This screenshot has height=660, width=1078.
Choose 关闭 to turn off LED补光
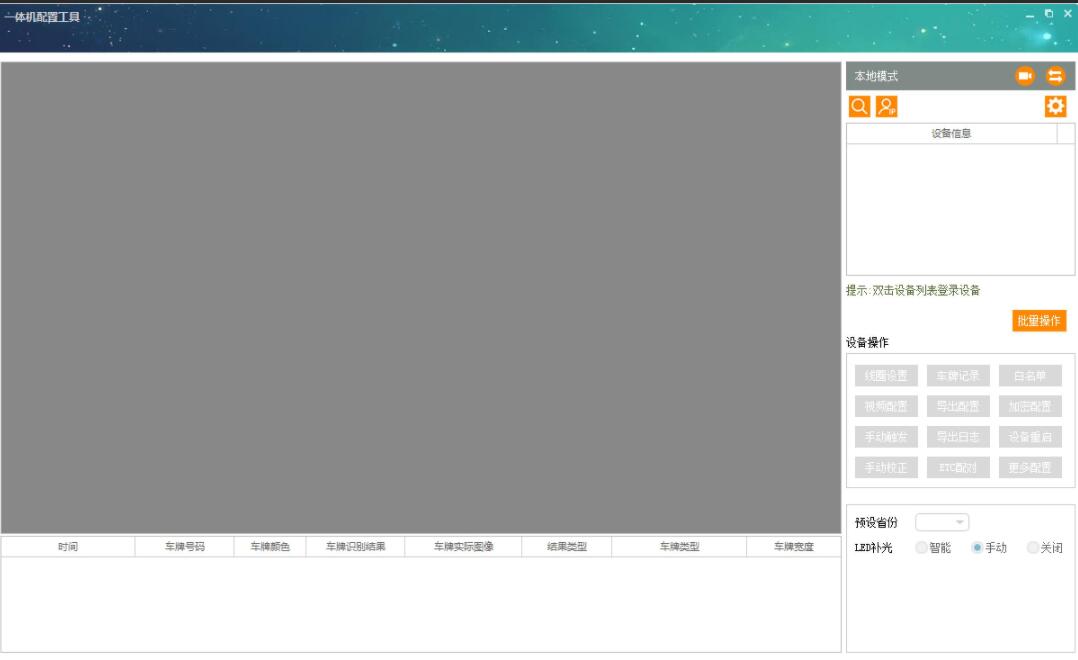(1033, 548)
